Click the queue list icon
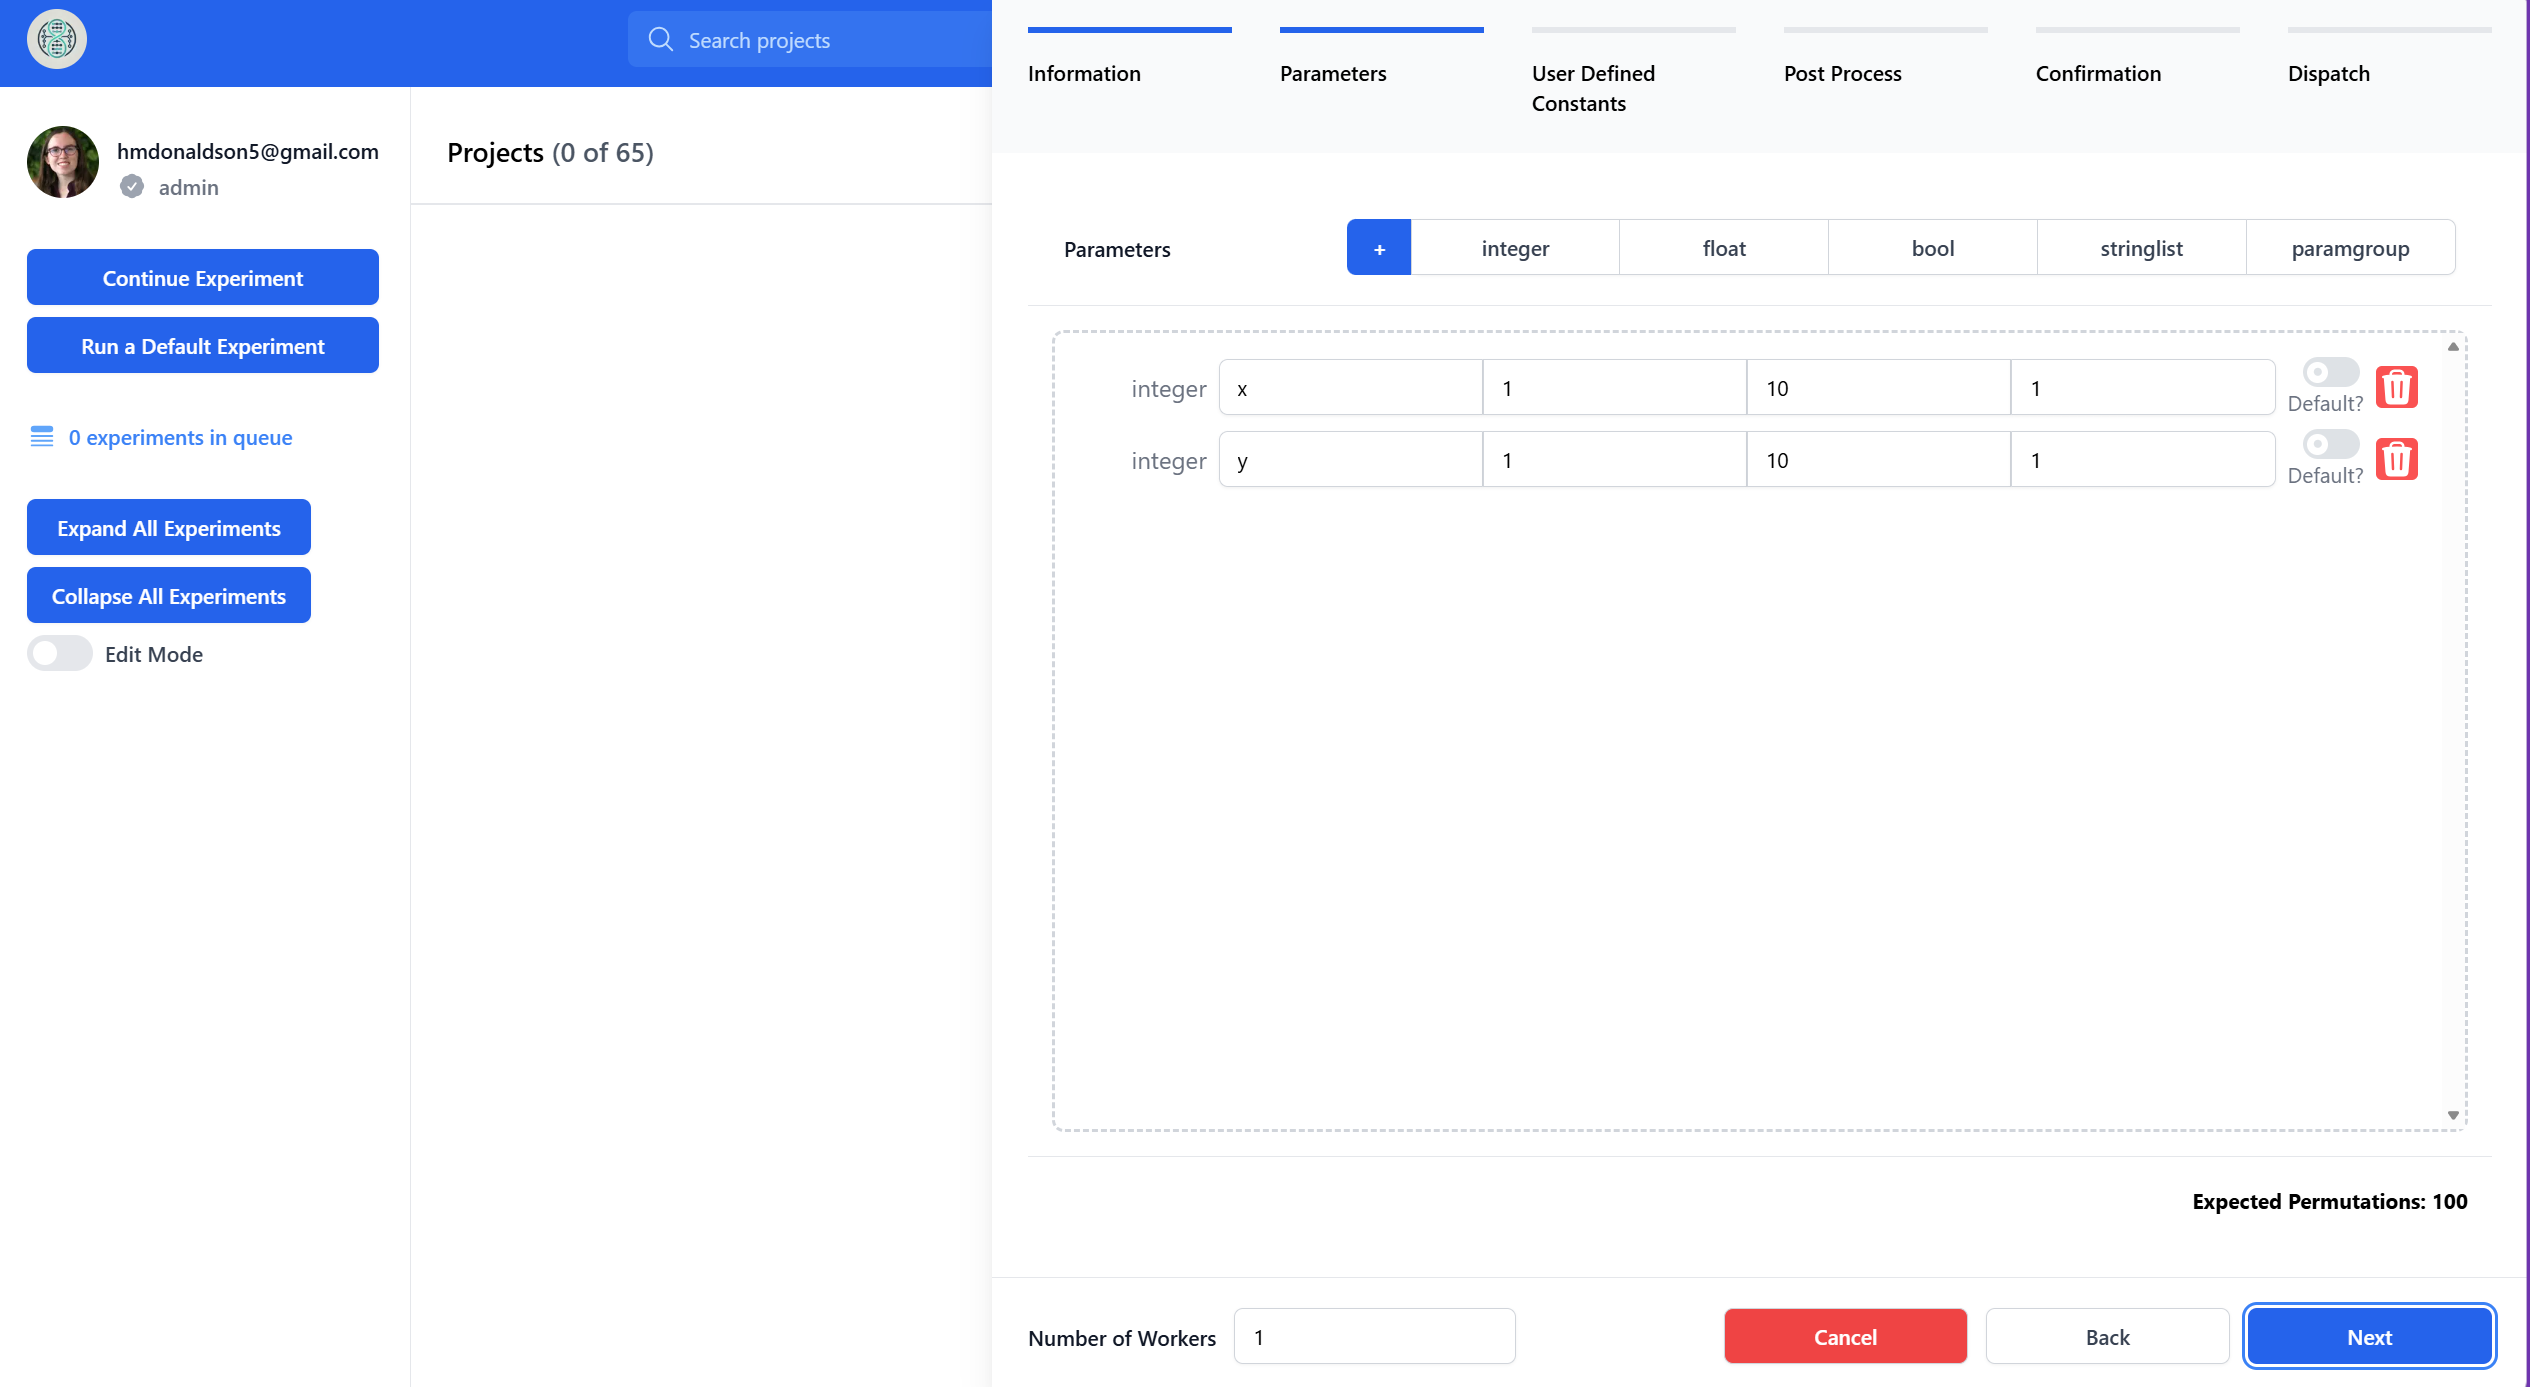 [x=42, y=437]
